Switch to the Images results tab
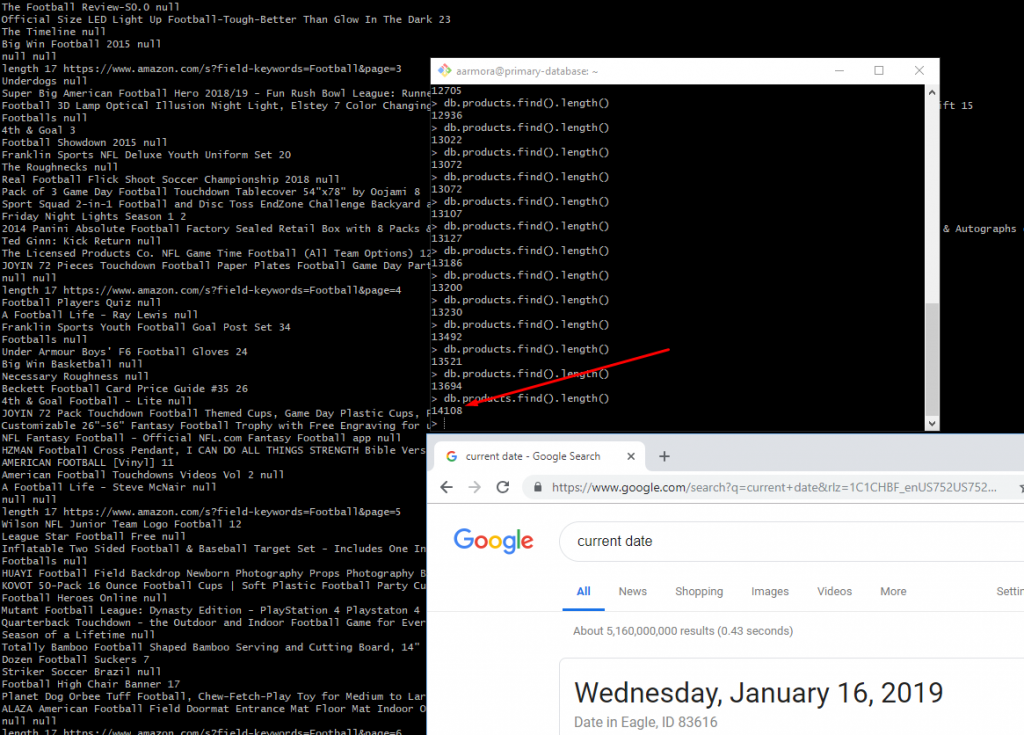 coord(770,591)
